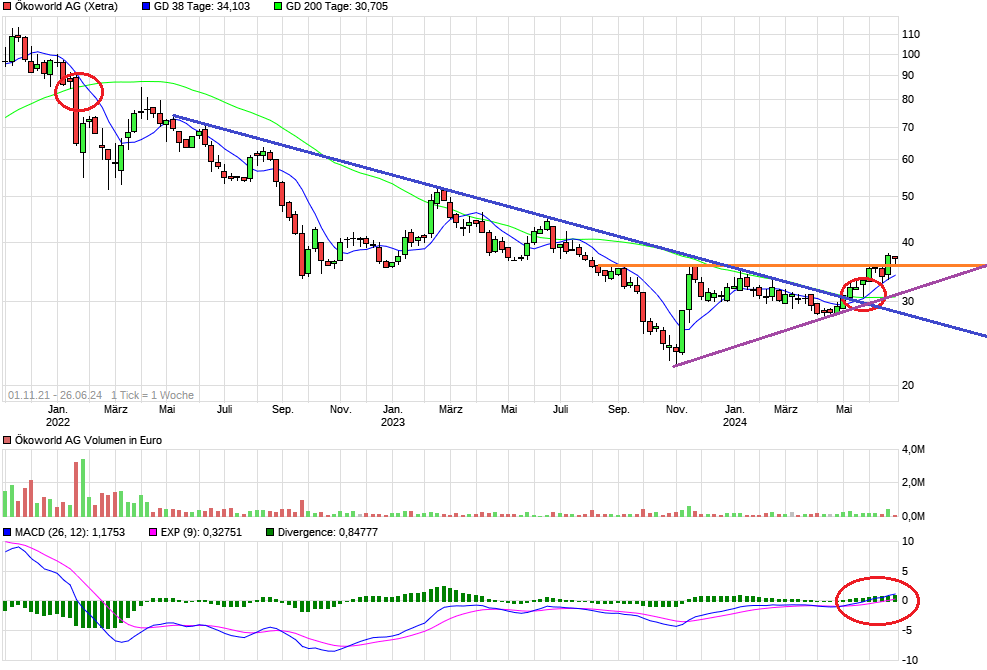Image resolution: width=987 pixels, height=670 pixels.
Task: Click the red annotation circle near January 2022
Action: (x=80, y=91)
